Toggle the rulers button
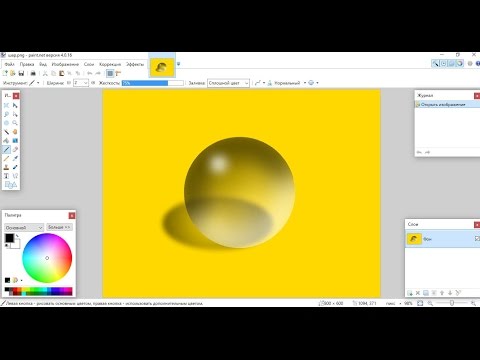The image size is (480, 360). [118, 73]
